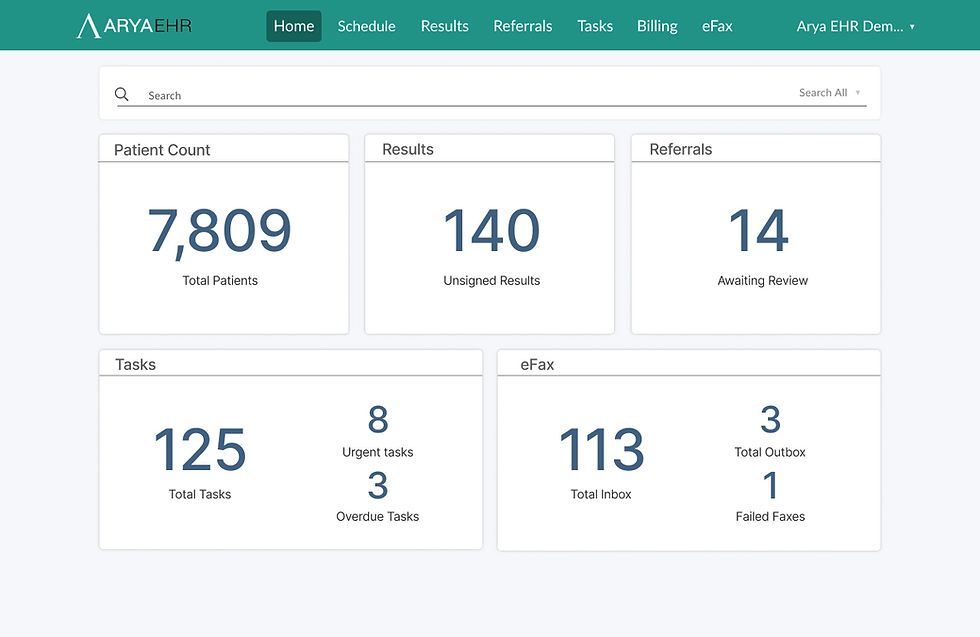Click the Failed Faxes label
This screenshot has height=637, width=980.
click(770, 516)
